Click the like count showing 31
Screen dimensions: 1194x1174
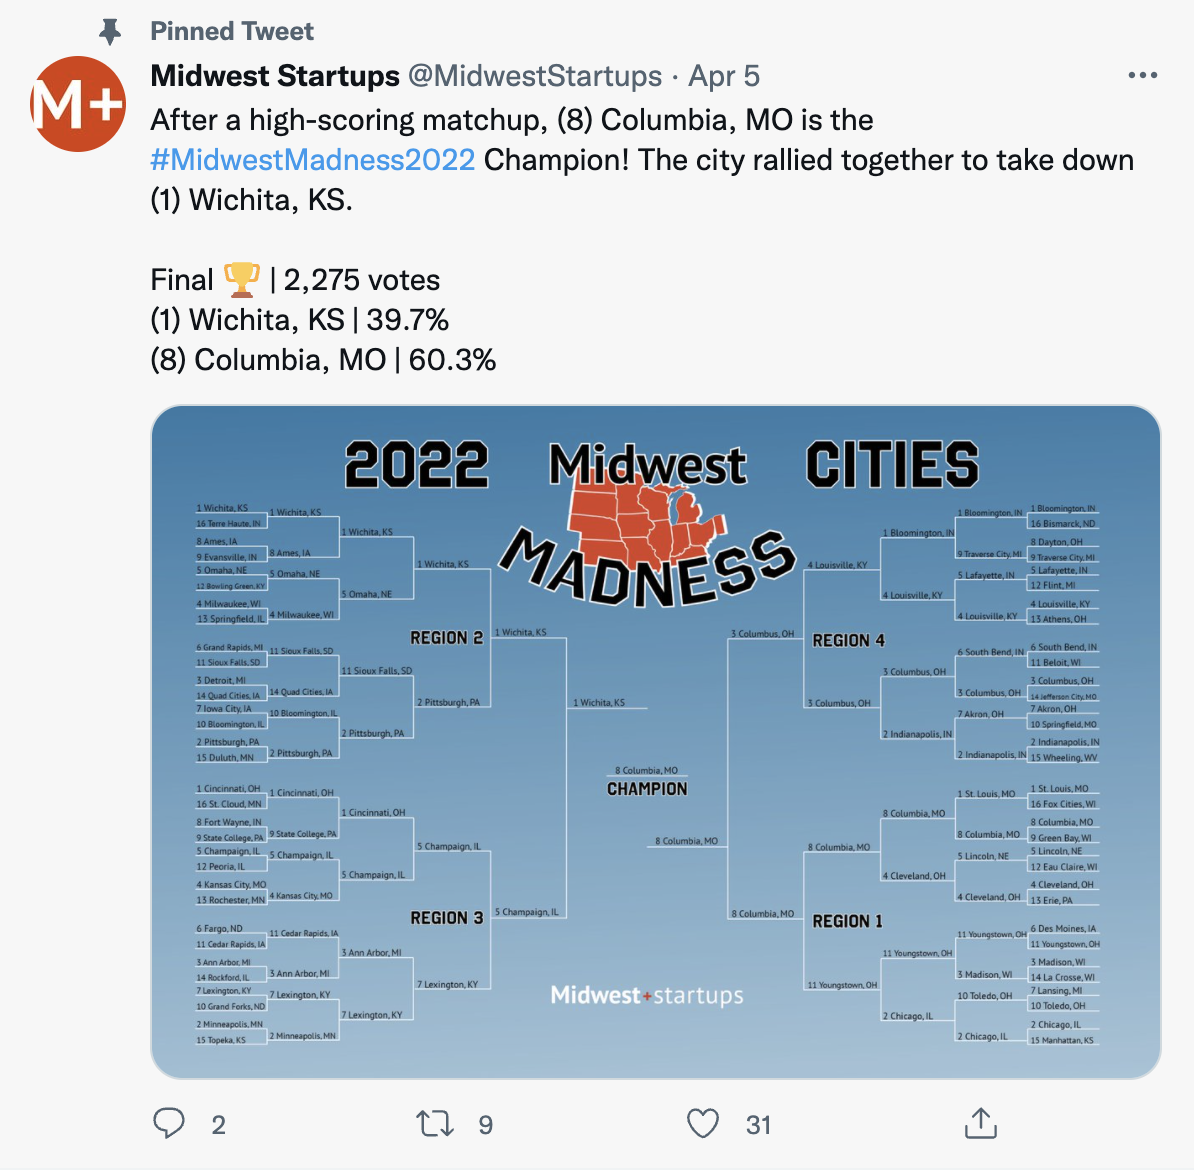(x=758, y=1124)
